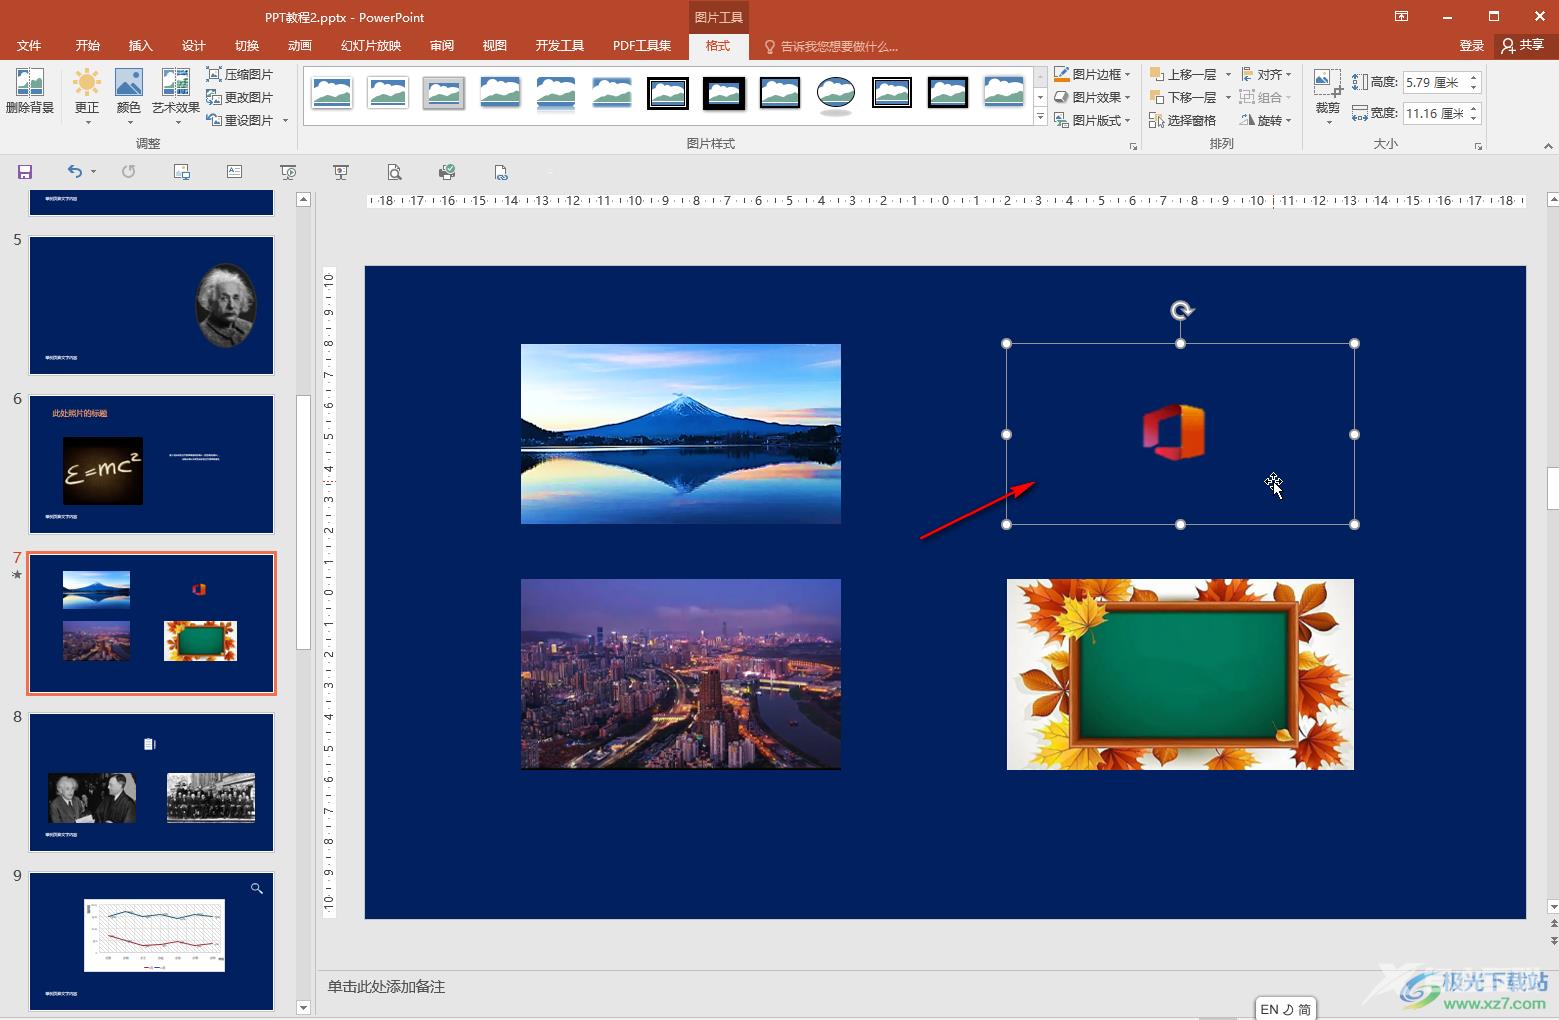Increase picture height with up stepper
The image size is (1559, 1020).
tap(1474, 78)
